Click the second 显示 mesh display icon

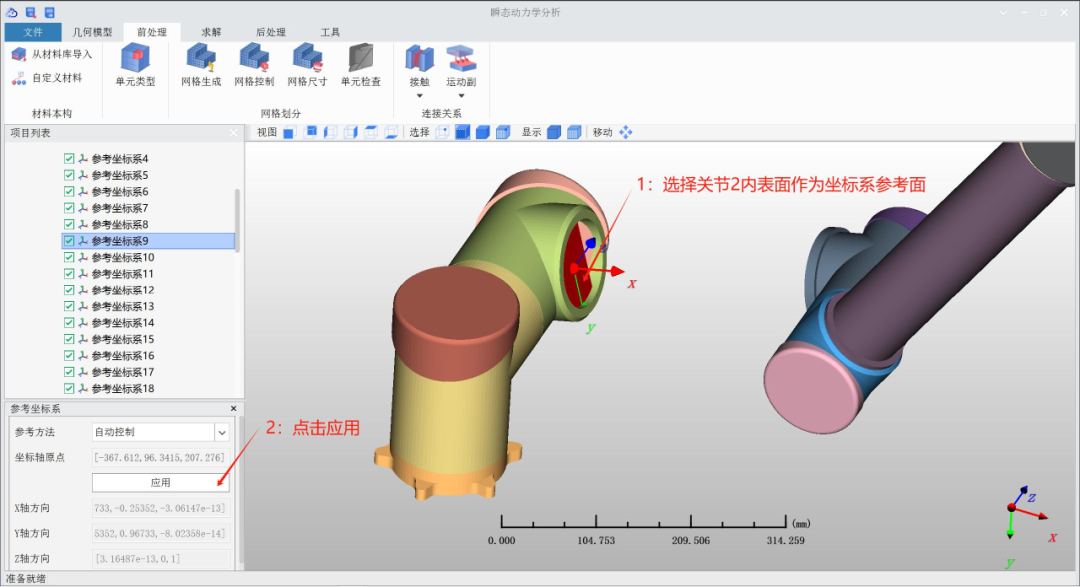[574, 132]
